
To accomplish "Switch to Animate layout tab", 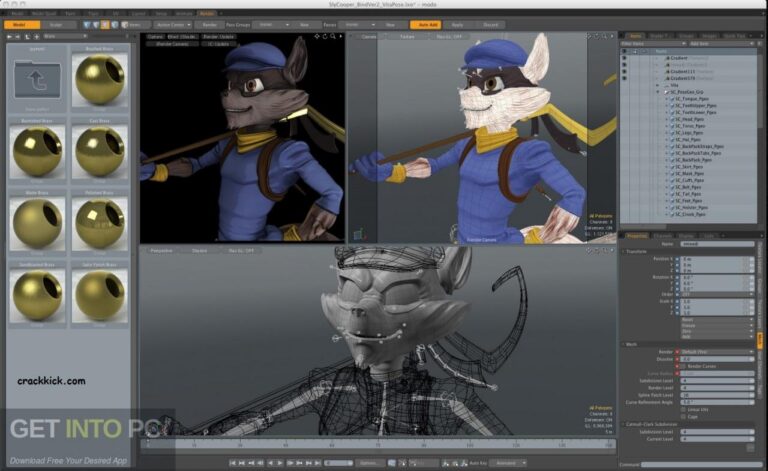I will tap(185, 13).
